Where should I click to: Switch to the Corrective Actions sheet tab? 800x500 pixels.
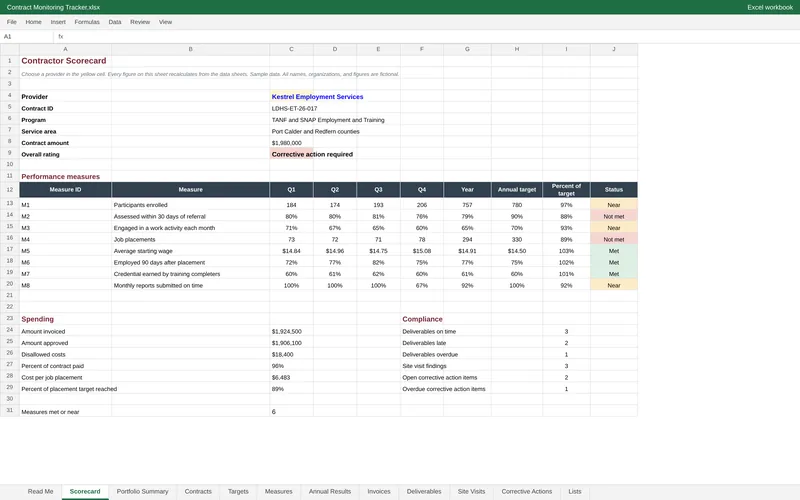click(527, 491)
